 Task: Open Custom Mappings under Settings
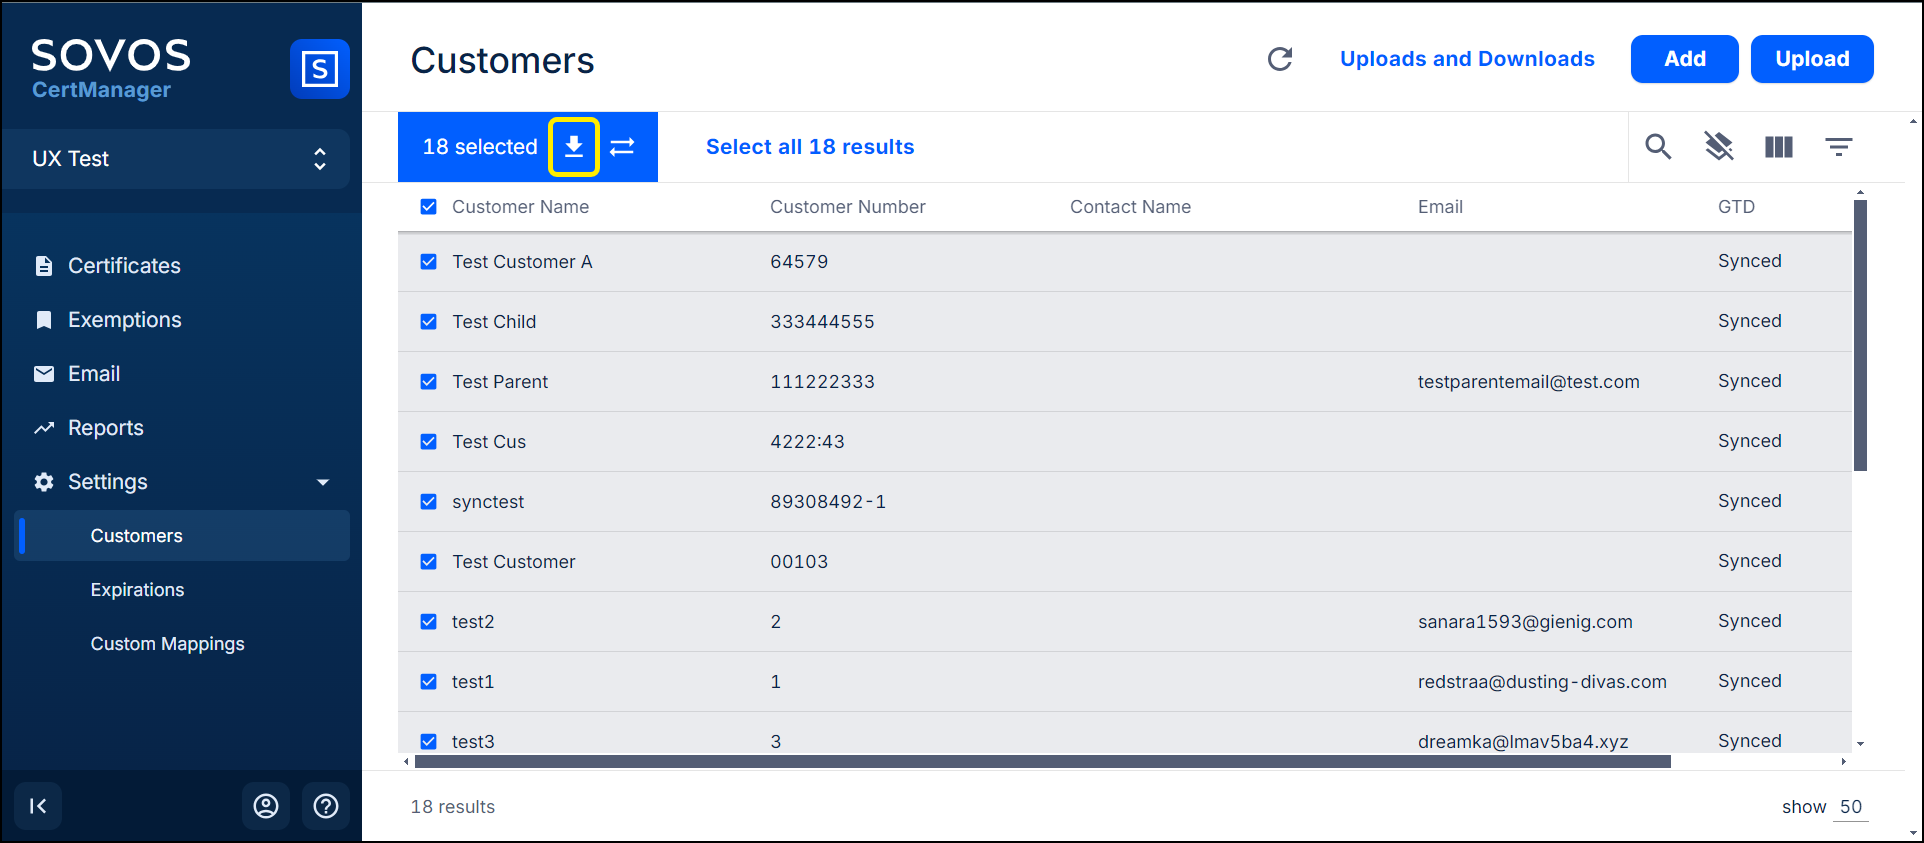167,644
